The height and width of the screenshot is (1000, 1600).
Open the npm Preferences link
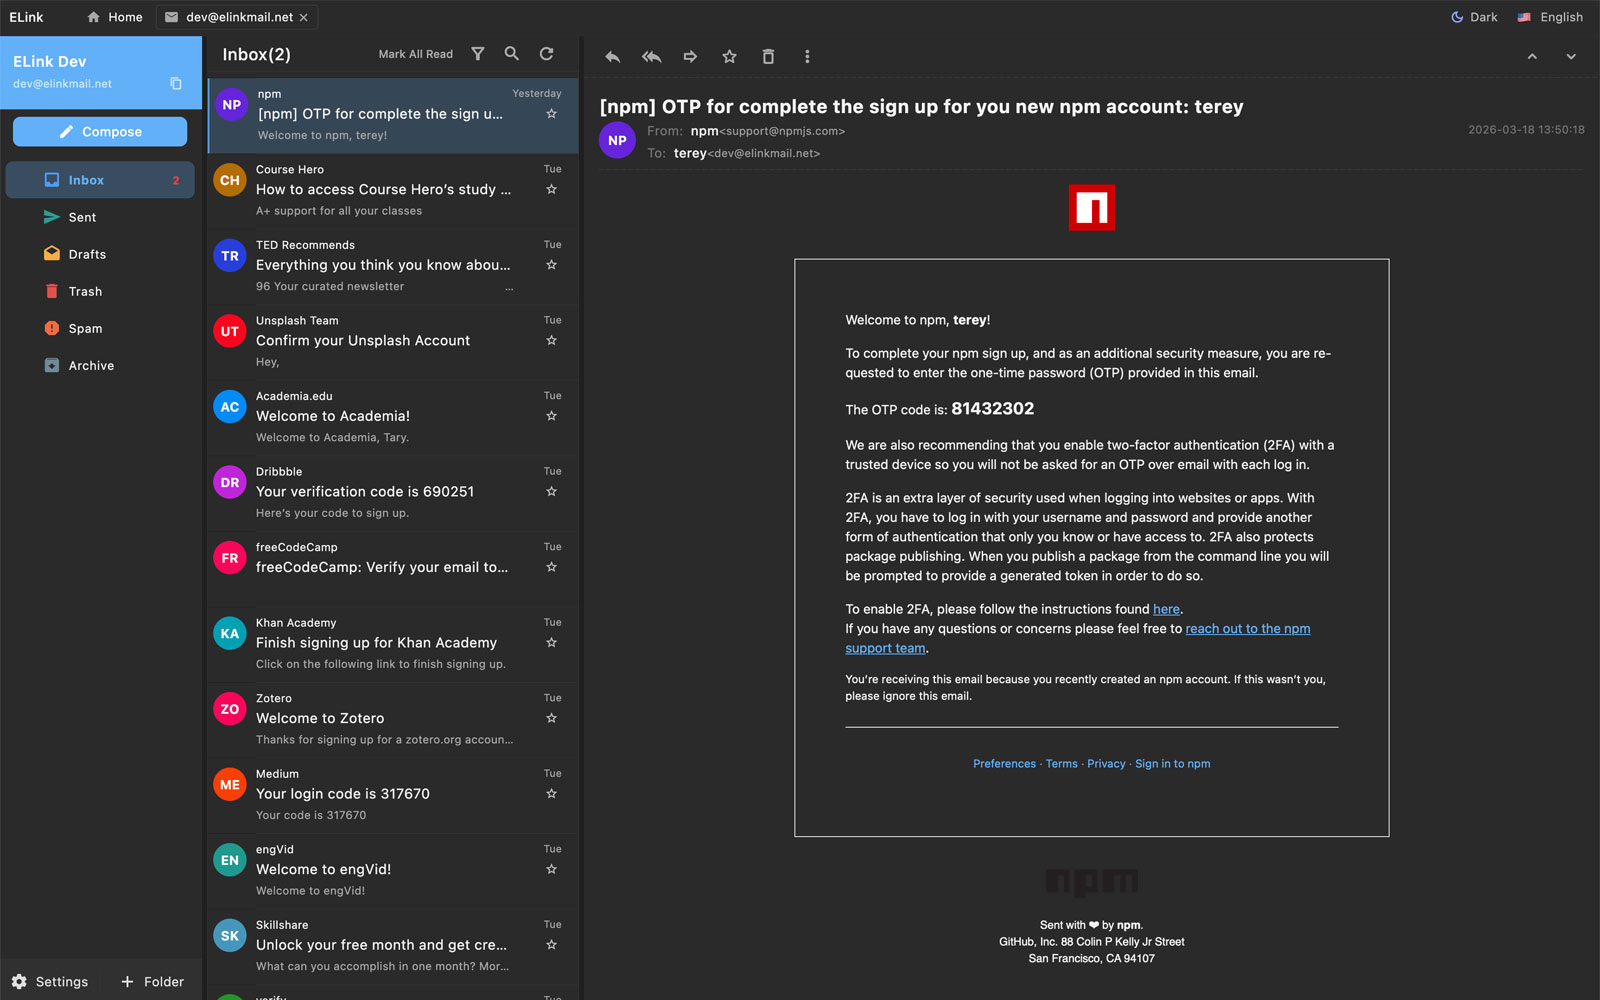pyautogui.click(x=1004, y=763)
